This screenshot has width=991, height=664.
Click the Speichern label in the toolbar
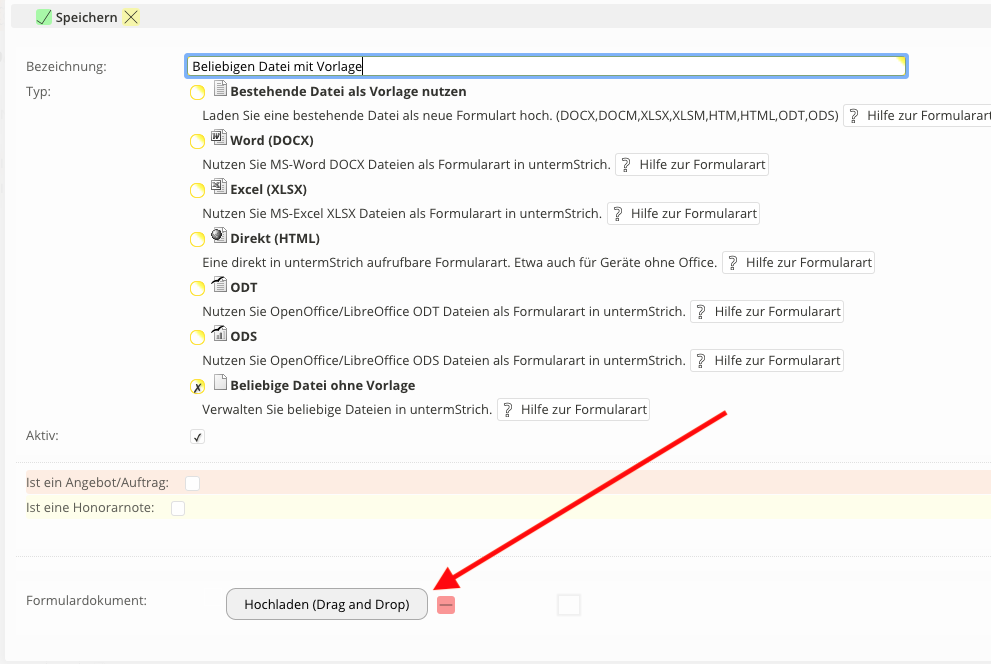86,17
